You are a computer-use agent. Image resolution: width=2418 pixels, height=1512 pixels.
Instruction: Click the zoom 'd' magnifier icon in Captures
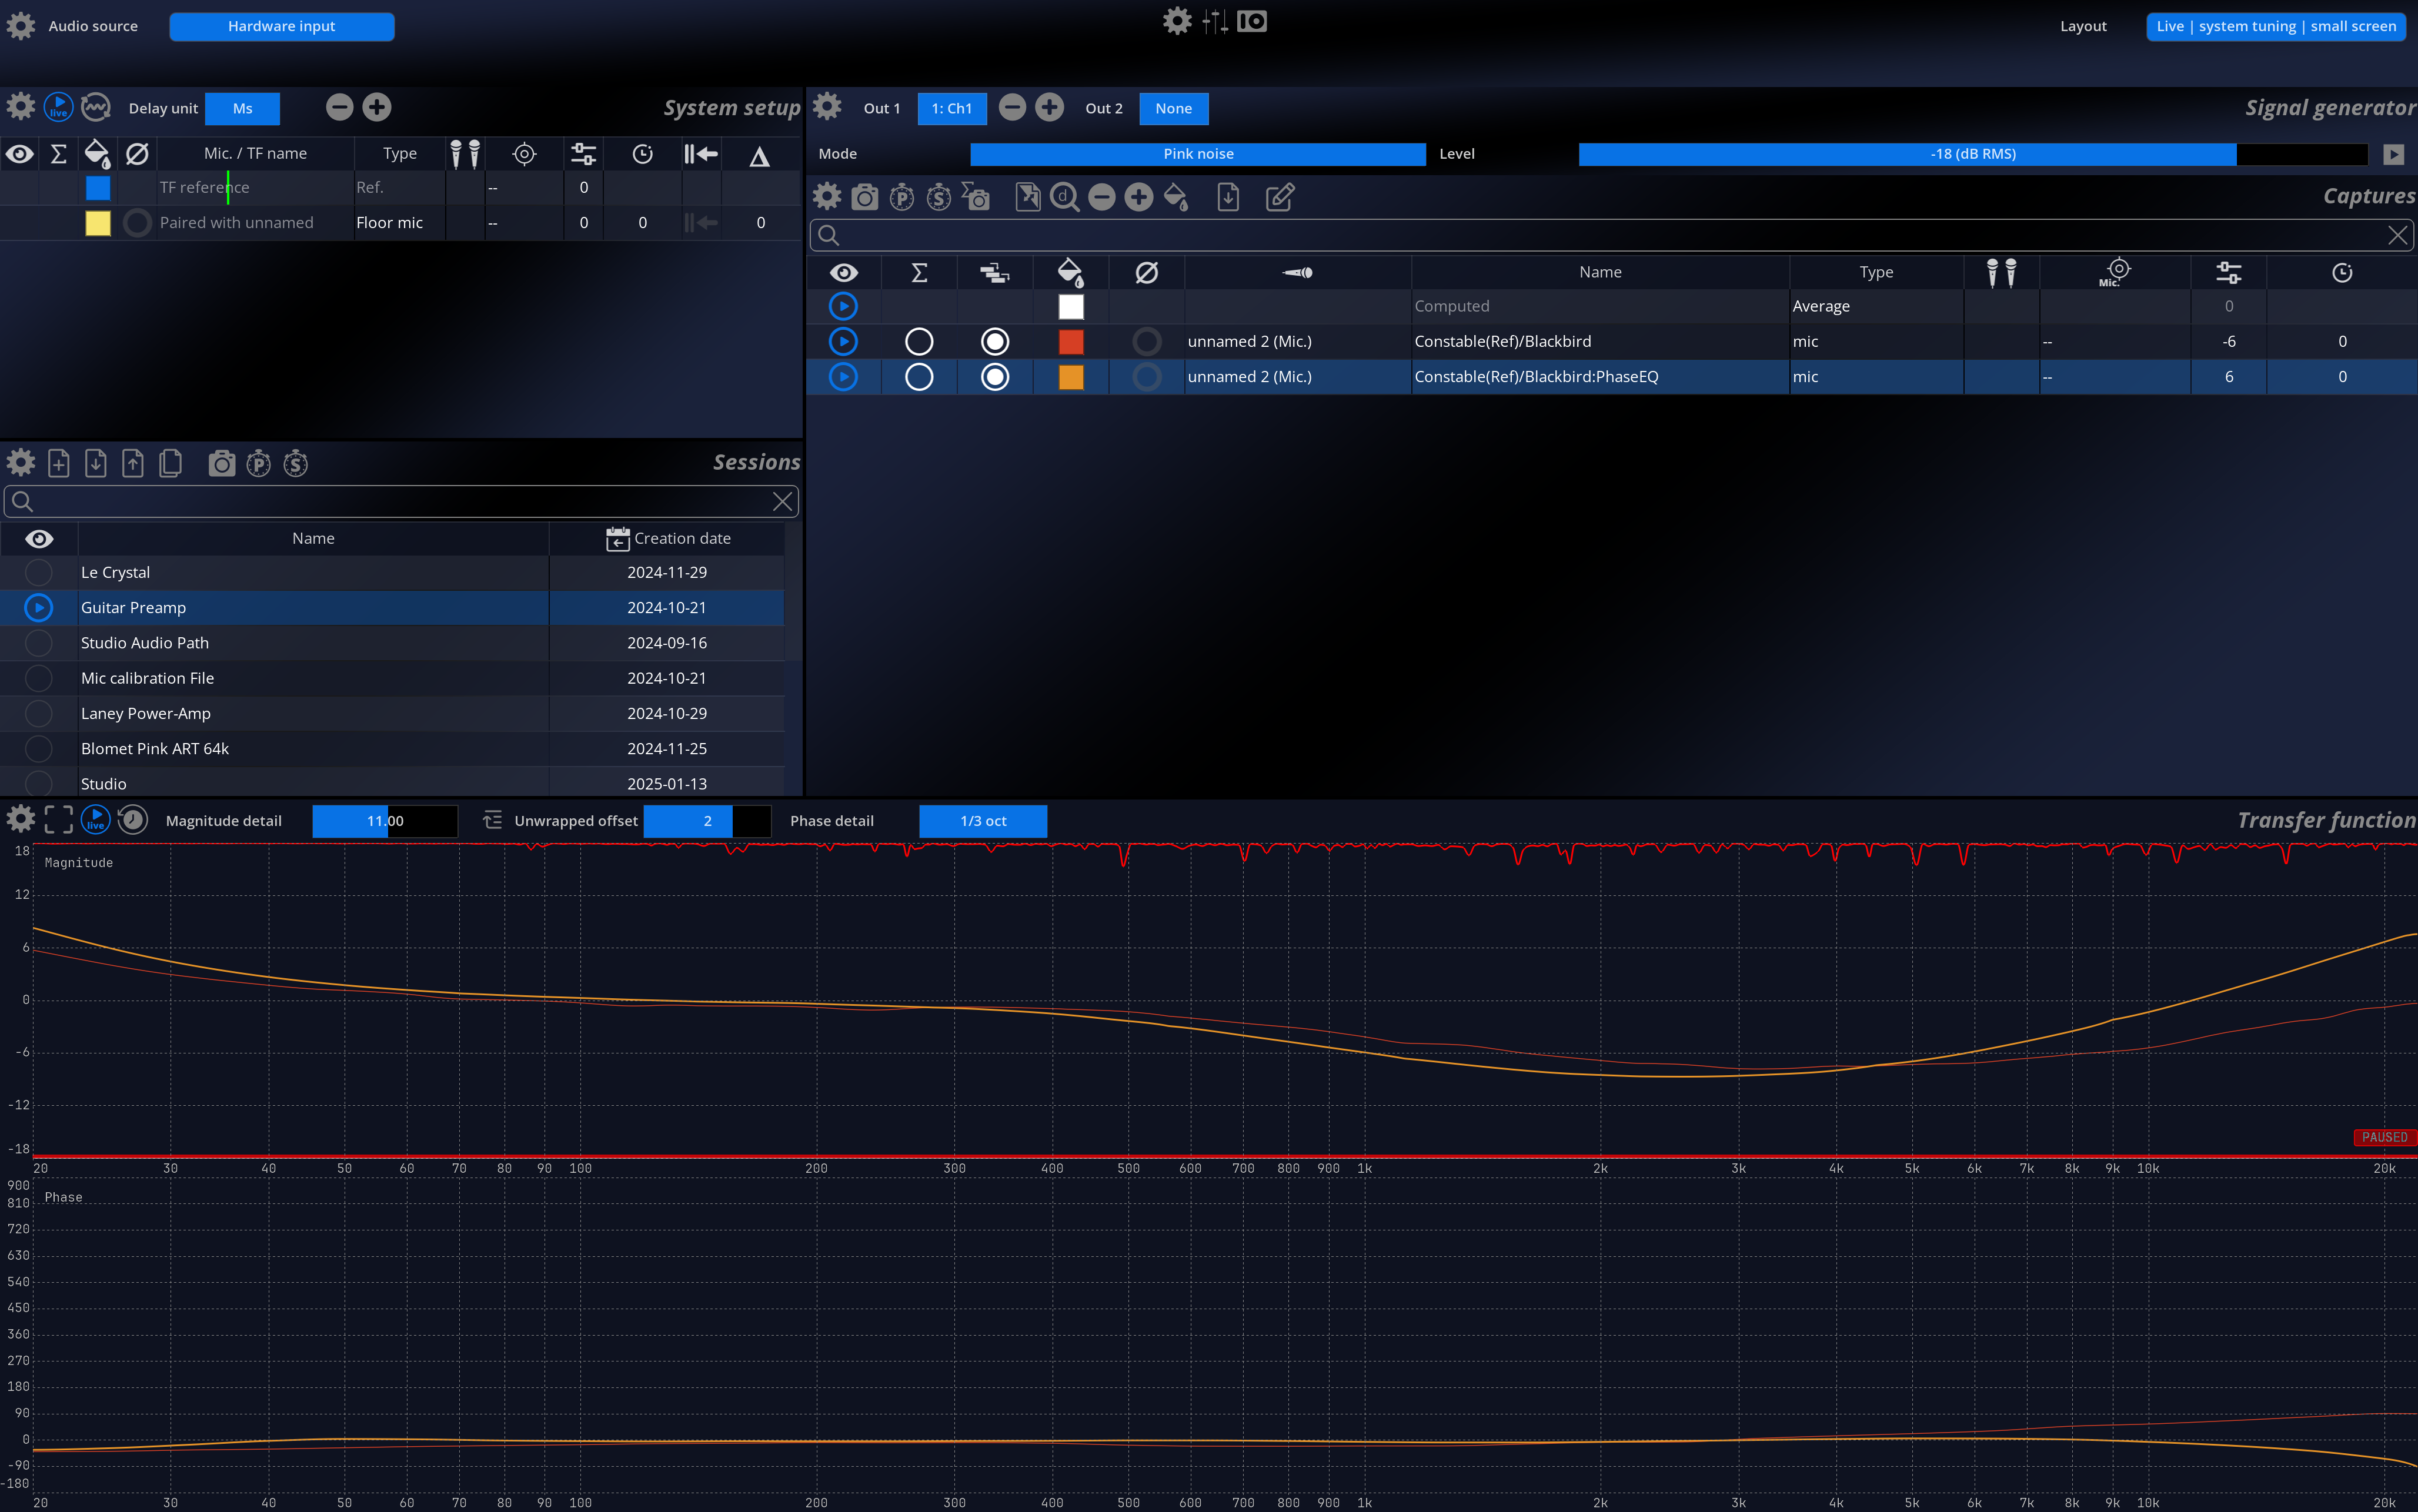point(1065,197)
